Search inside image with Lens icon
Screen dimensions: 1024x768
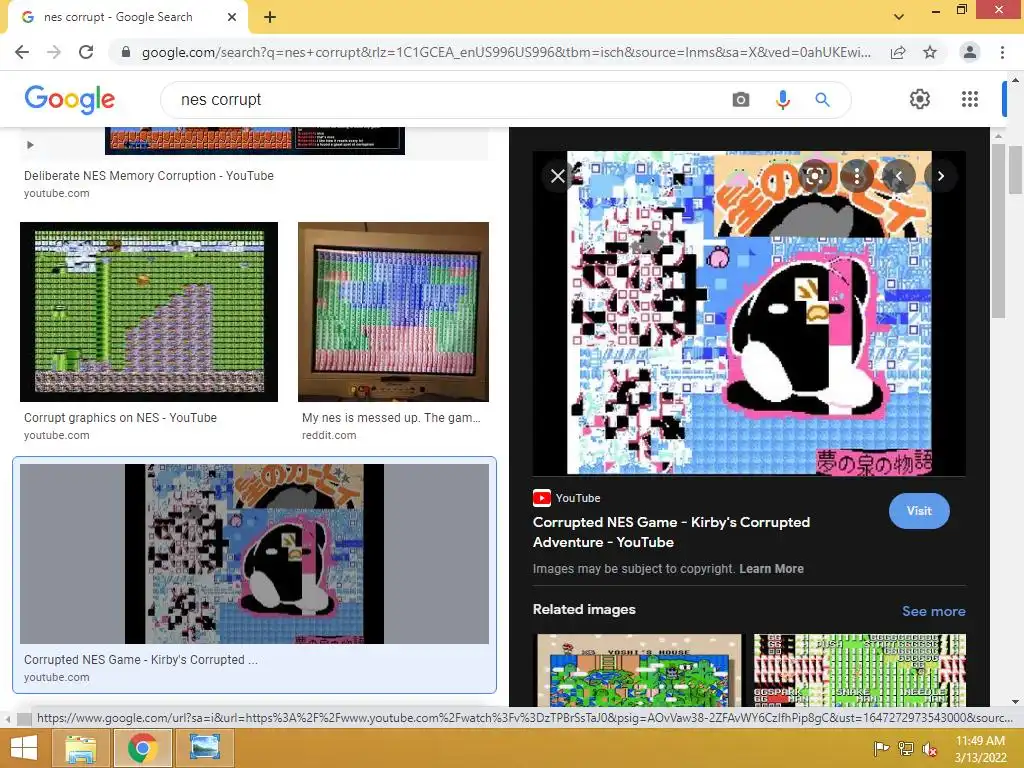814,176
